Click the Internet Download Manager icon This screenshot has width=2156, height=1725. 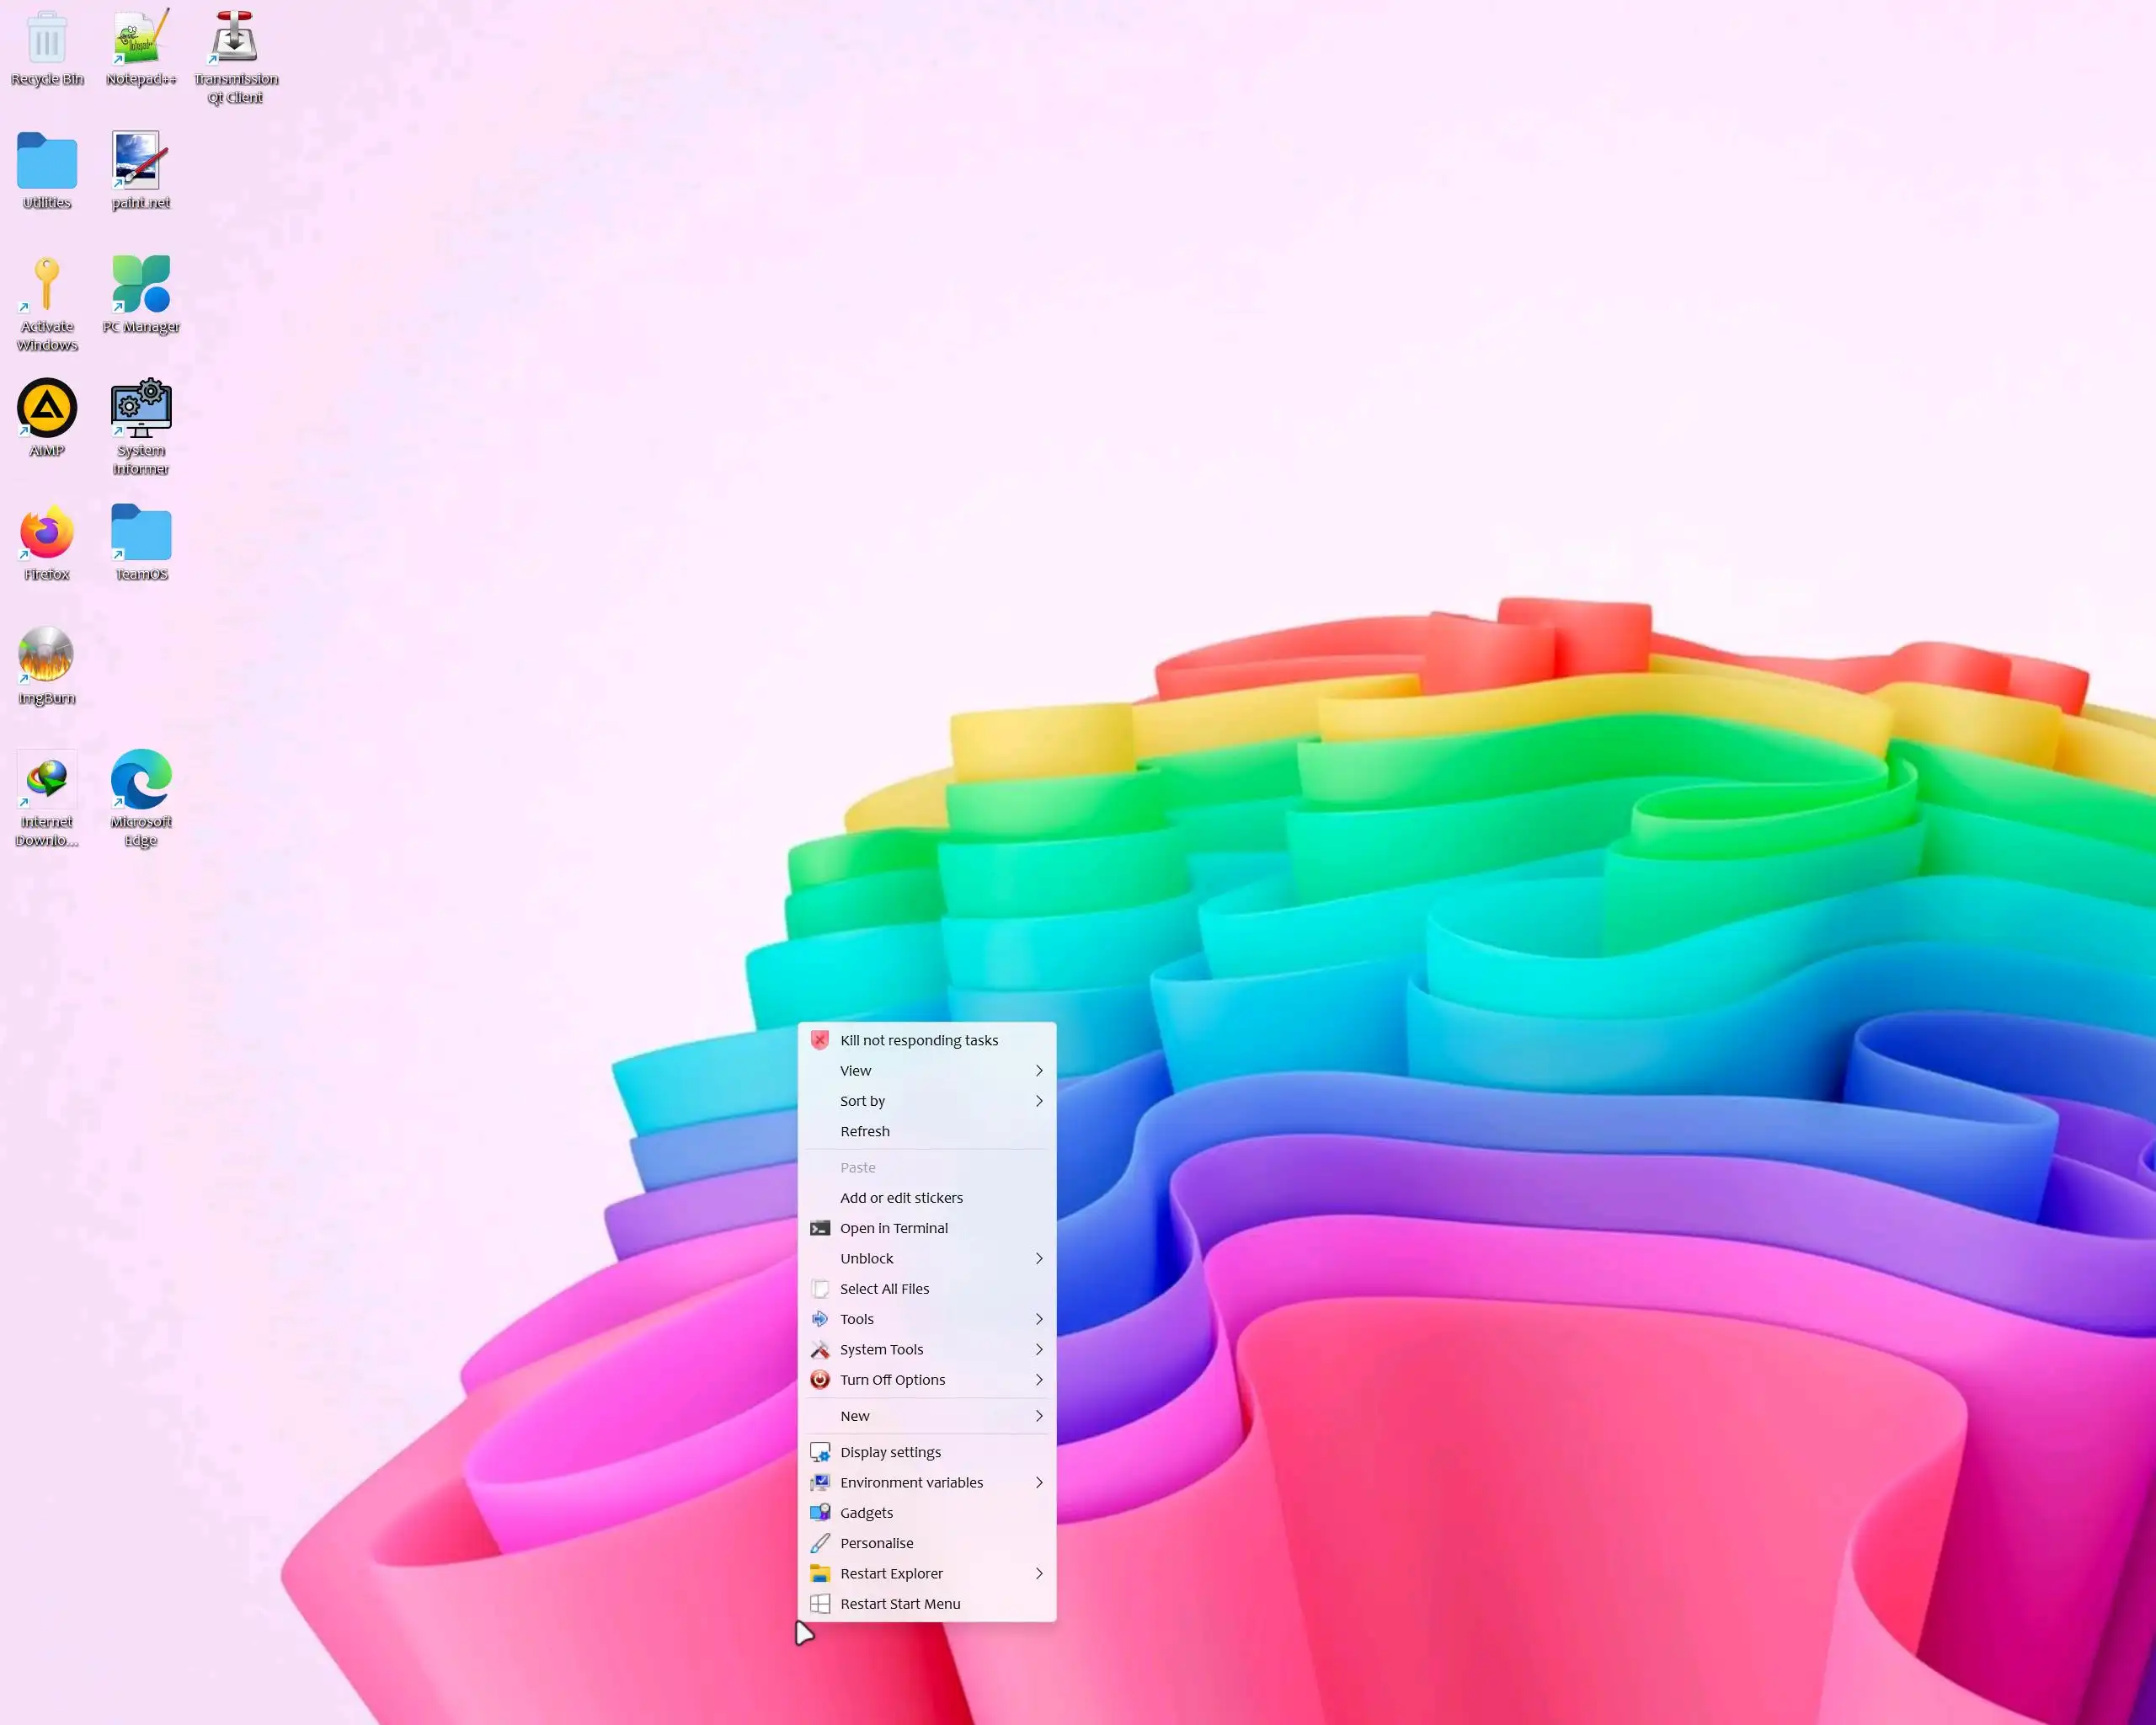point(46,780)
